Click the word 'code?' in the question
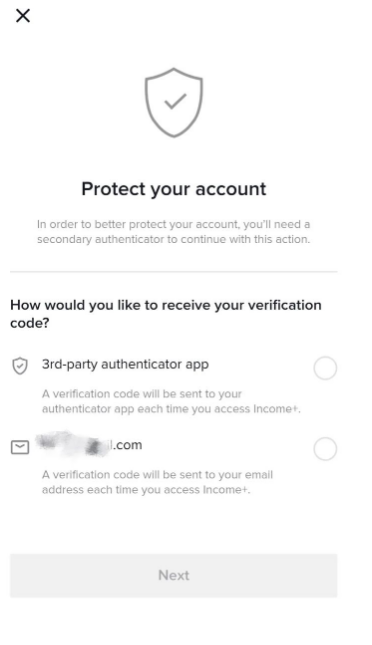372x645 pixels. (30, 323)
